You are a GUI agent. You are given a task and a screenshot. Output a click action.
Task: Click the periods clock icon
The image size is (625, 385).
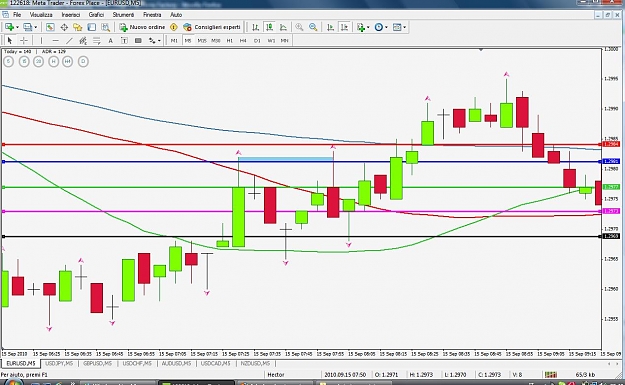[379, 27]
